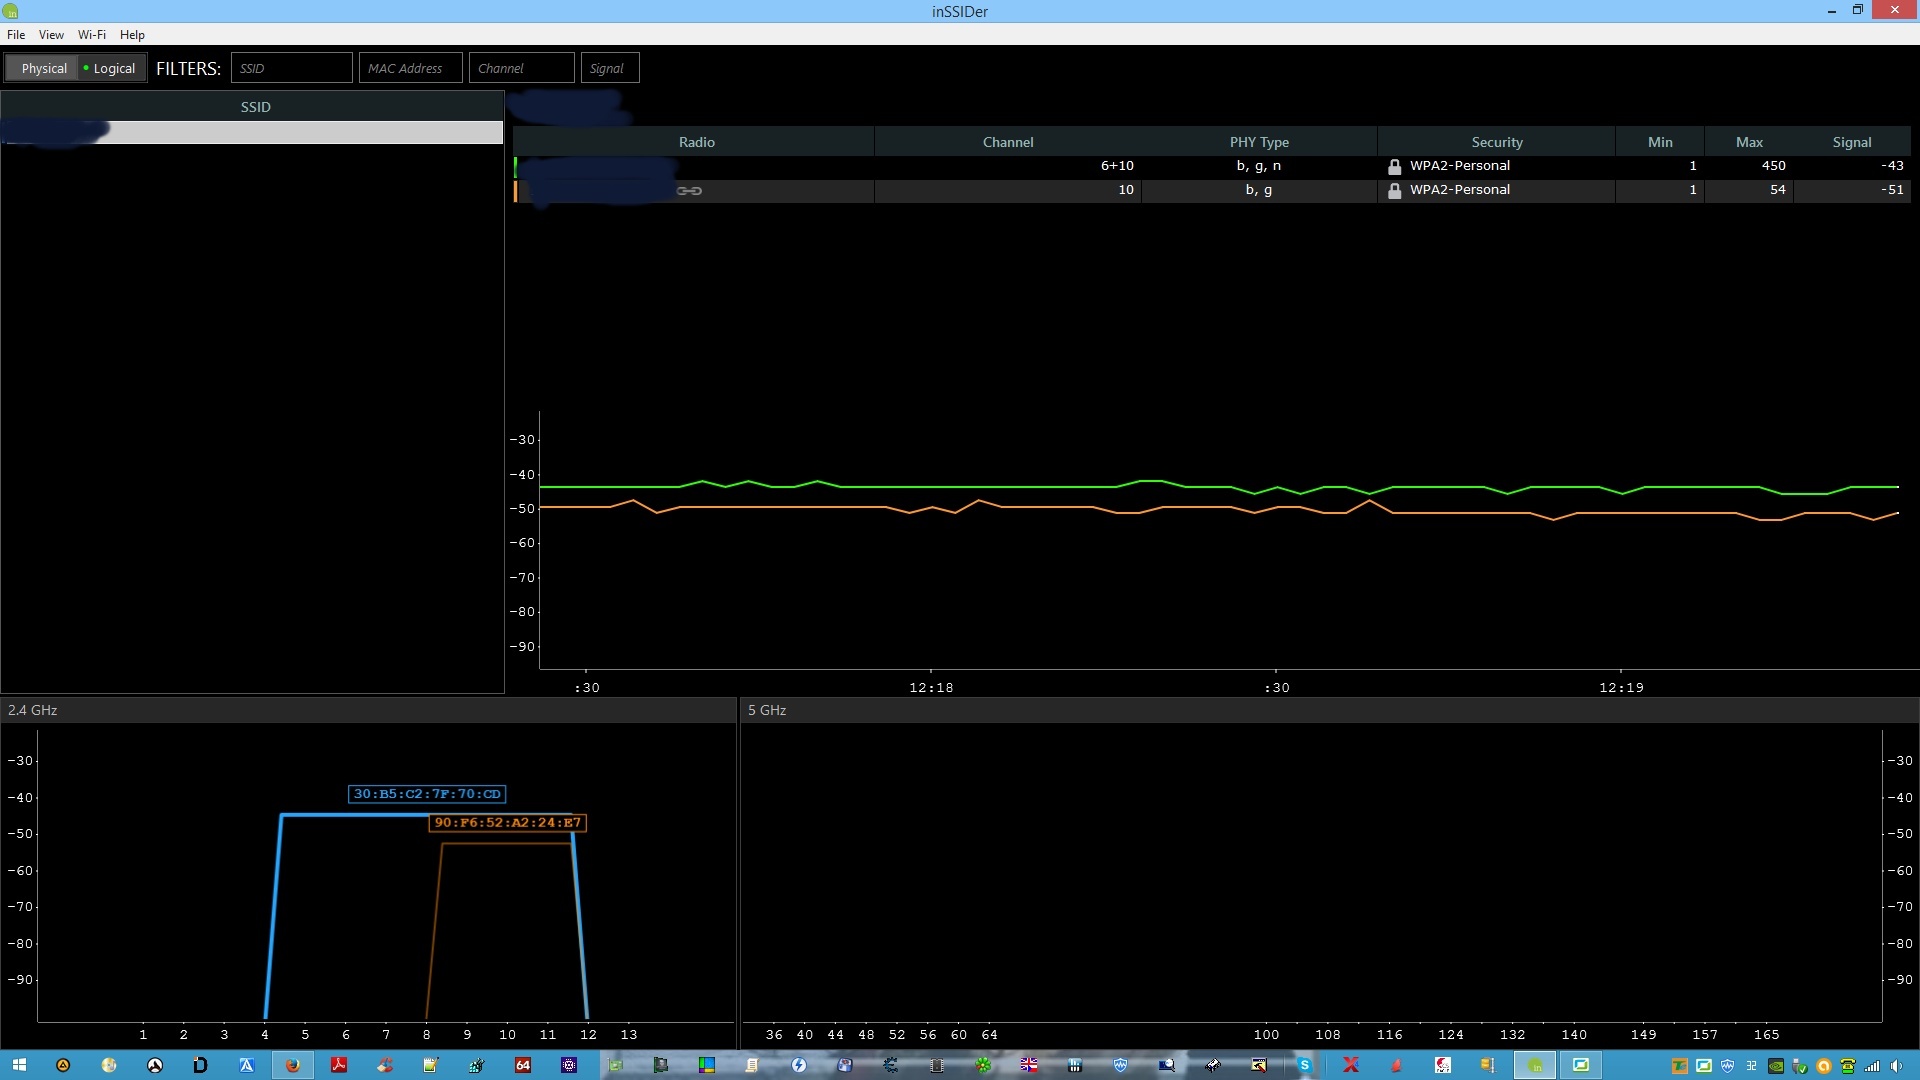Image resolution: width=1920 pixels, height=1080 pixels.
Task: Click the link icon in the second radio row
Action: pos(689,190)
